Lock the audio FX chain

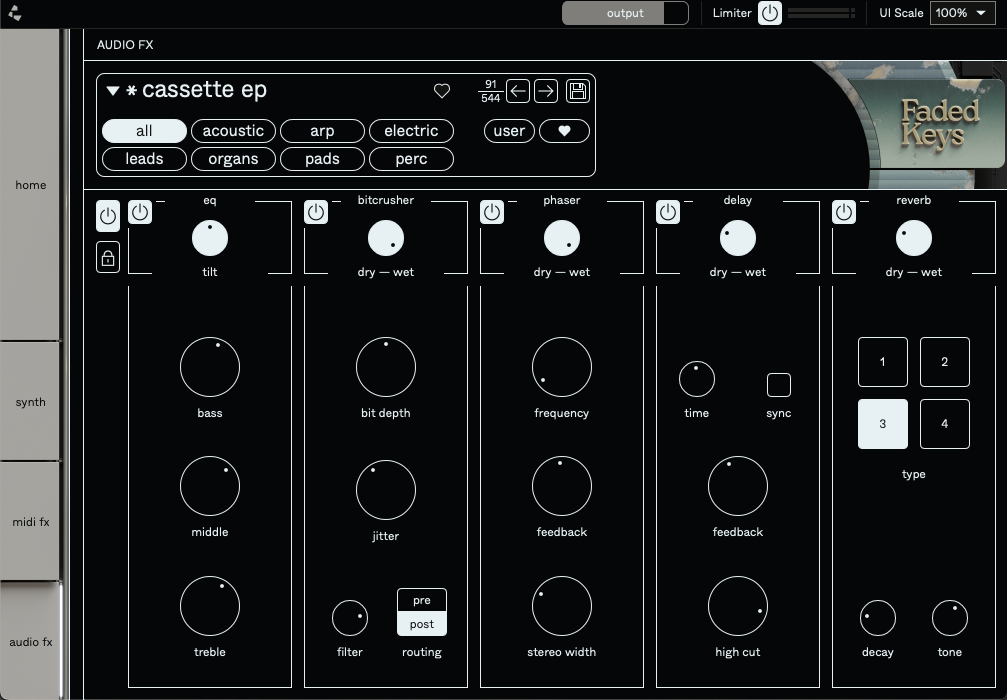(108, 257)
